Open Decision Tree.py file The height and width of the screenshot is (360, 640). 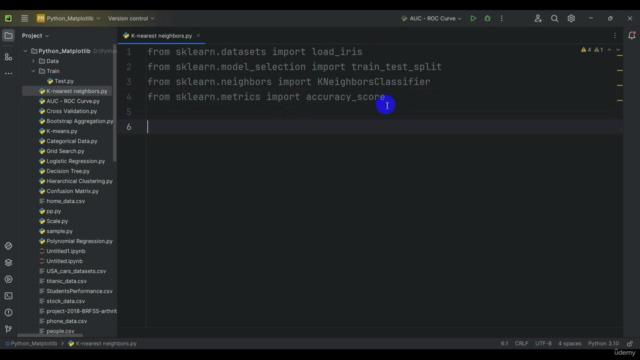pos(68,171)
